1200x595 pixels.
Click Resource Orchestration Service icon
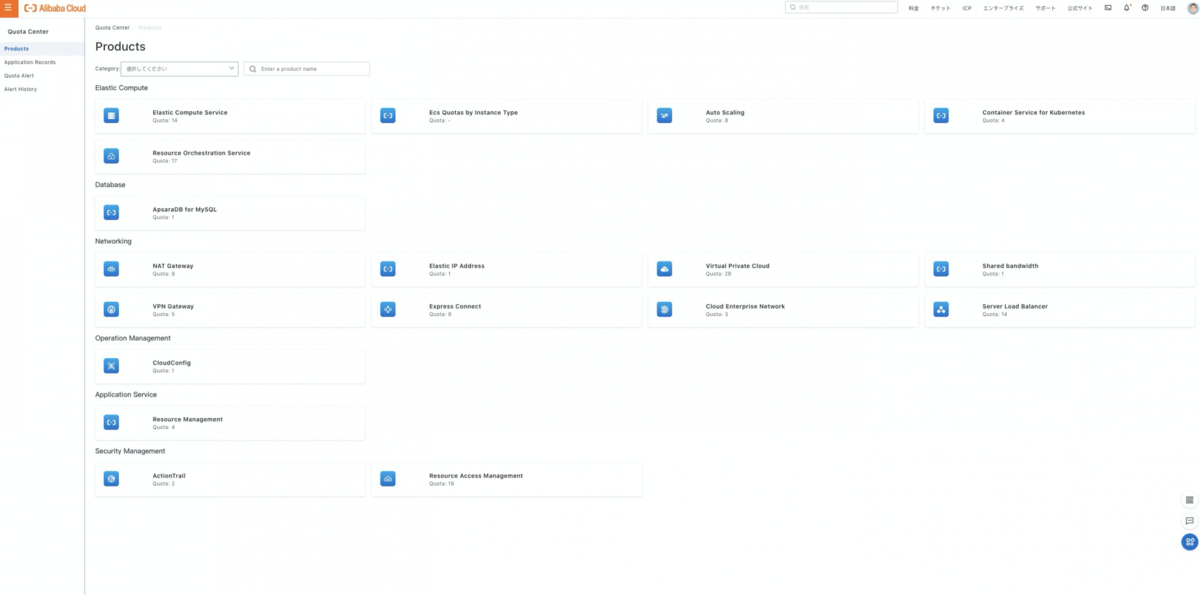pyautogui.click(x=112, y=156)
